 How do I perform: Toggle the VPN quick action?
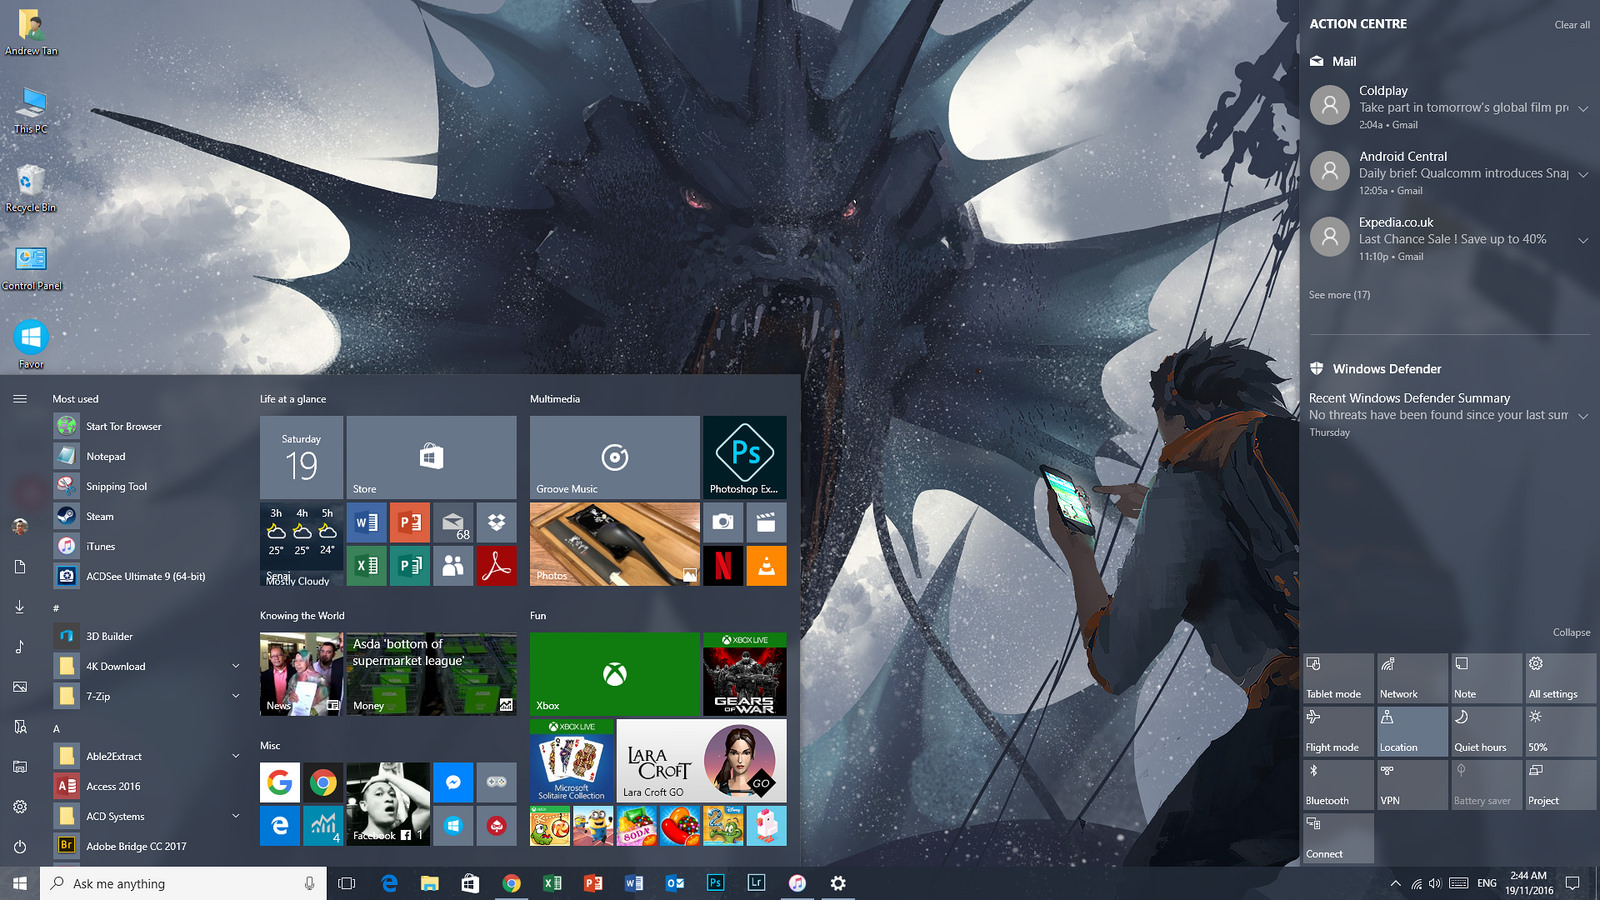pyautogui.click(x=1413, y=785)
